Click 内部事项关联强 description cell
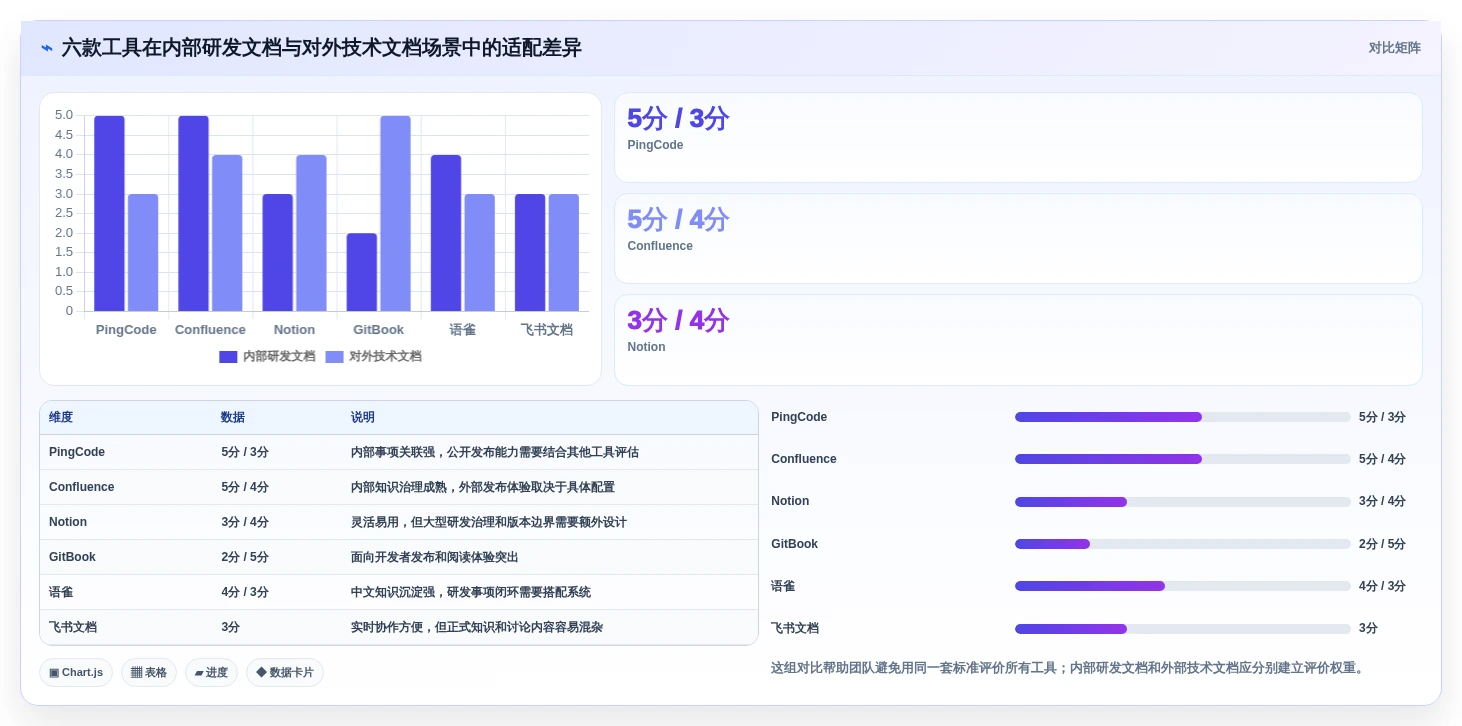This screenshot has height=726, width=1462. click(x=495, y=452)
